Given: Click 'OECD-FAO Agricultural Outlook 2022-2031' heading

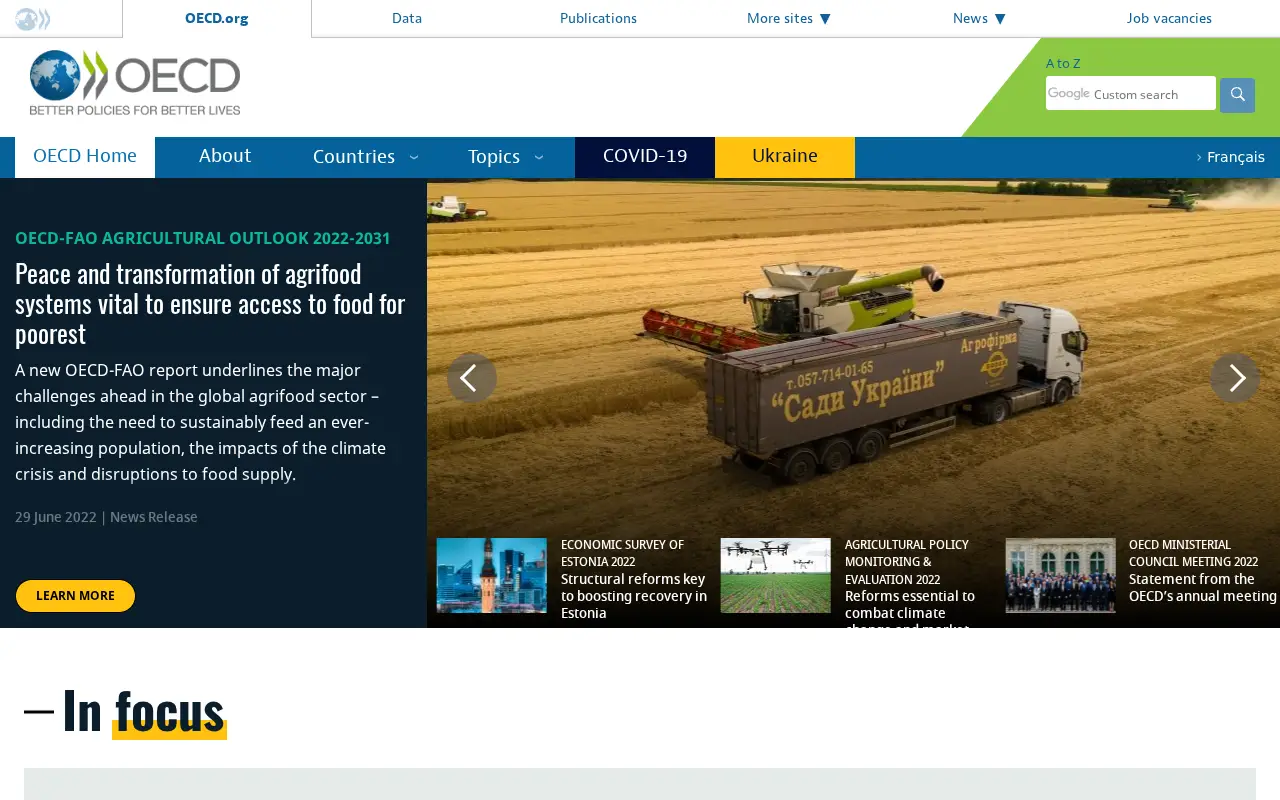Looking at the screenshot, I should pos(203,238).
